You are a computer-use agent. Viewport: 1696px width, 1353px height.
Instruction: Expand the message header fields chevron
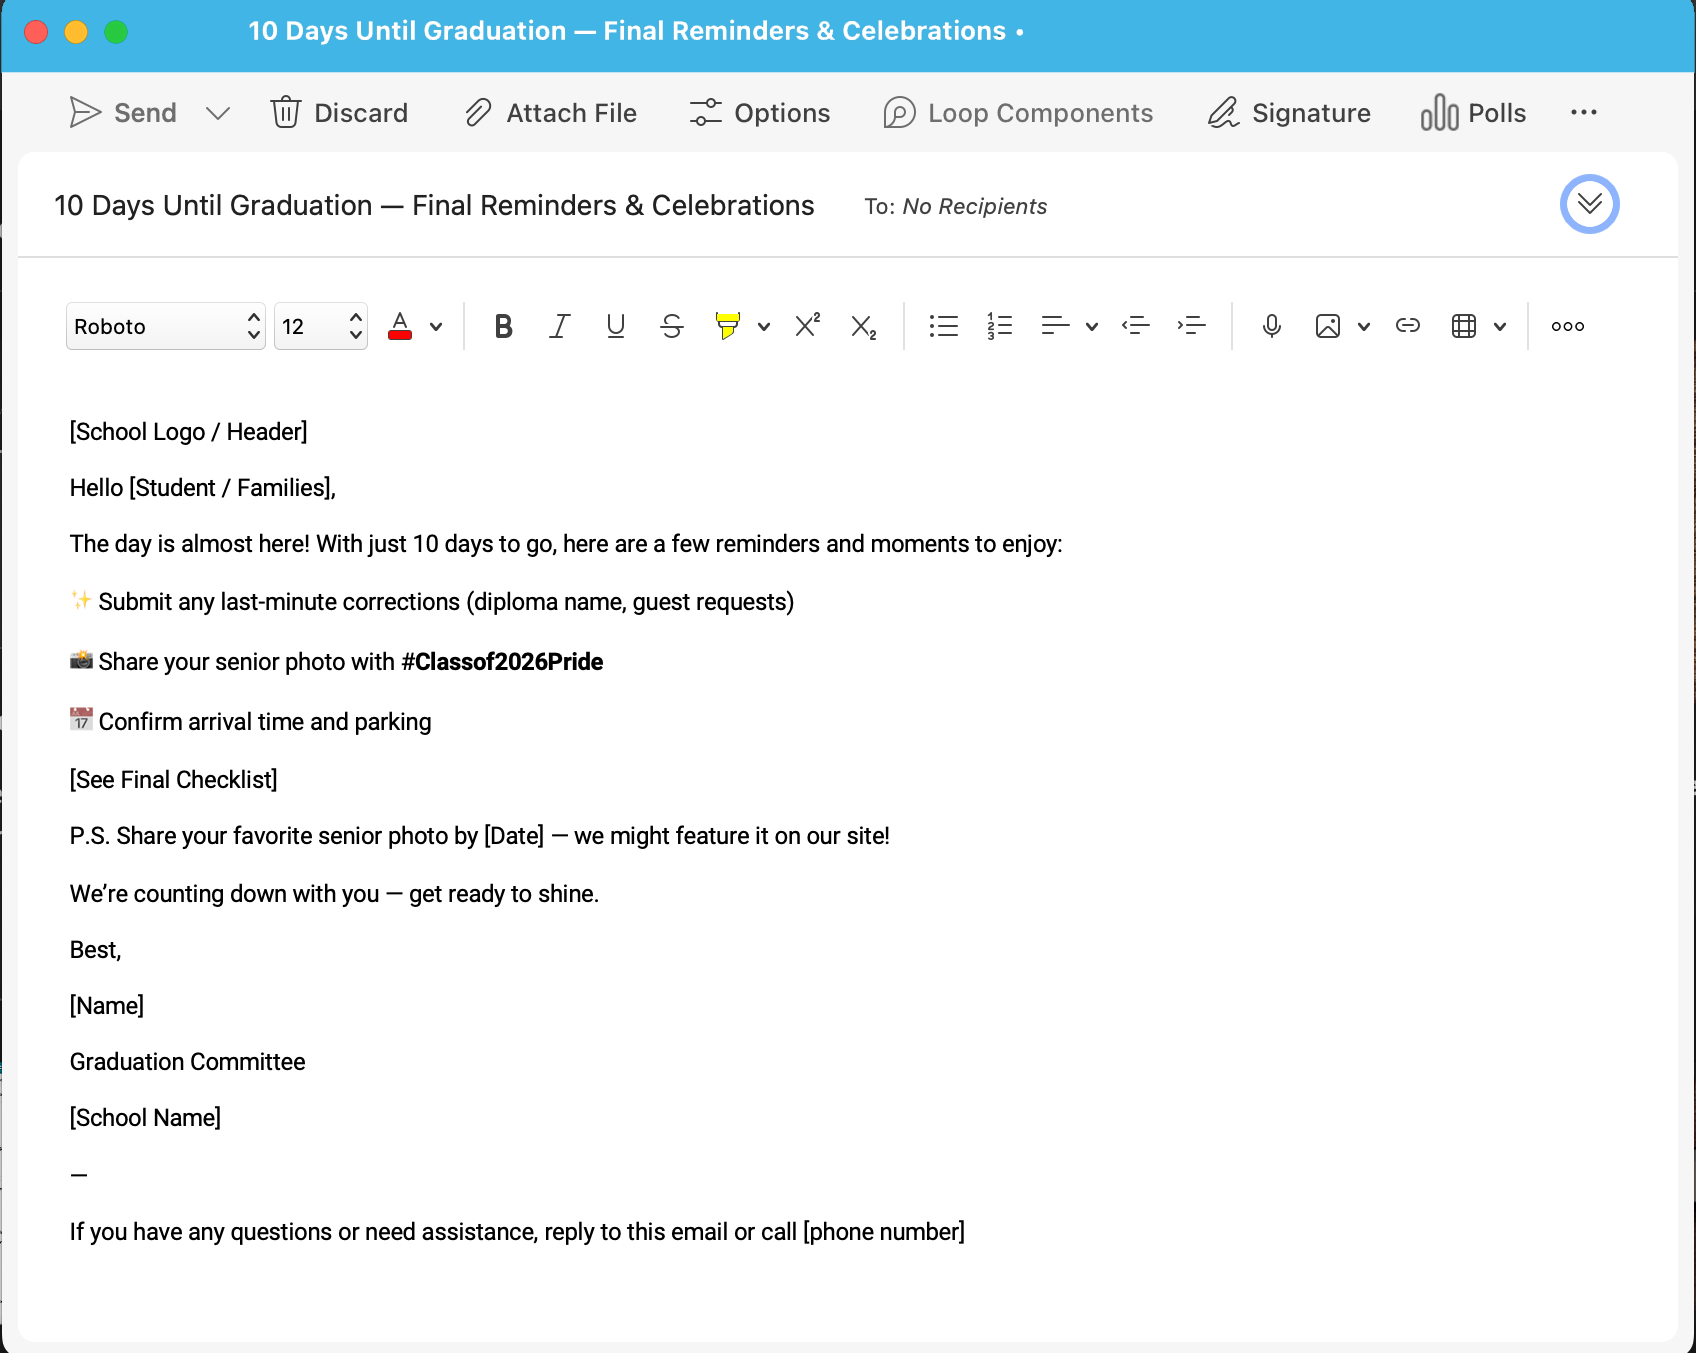click(x=1589, y=204)
